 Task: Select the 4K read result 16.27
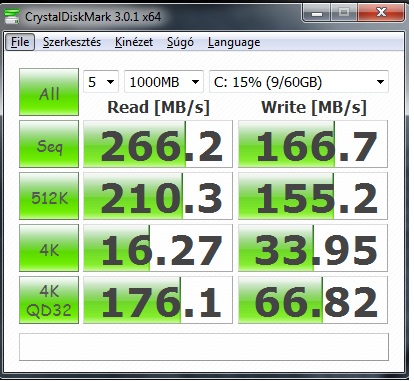click(x=158, y=248)
